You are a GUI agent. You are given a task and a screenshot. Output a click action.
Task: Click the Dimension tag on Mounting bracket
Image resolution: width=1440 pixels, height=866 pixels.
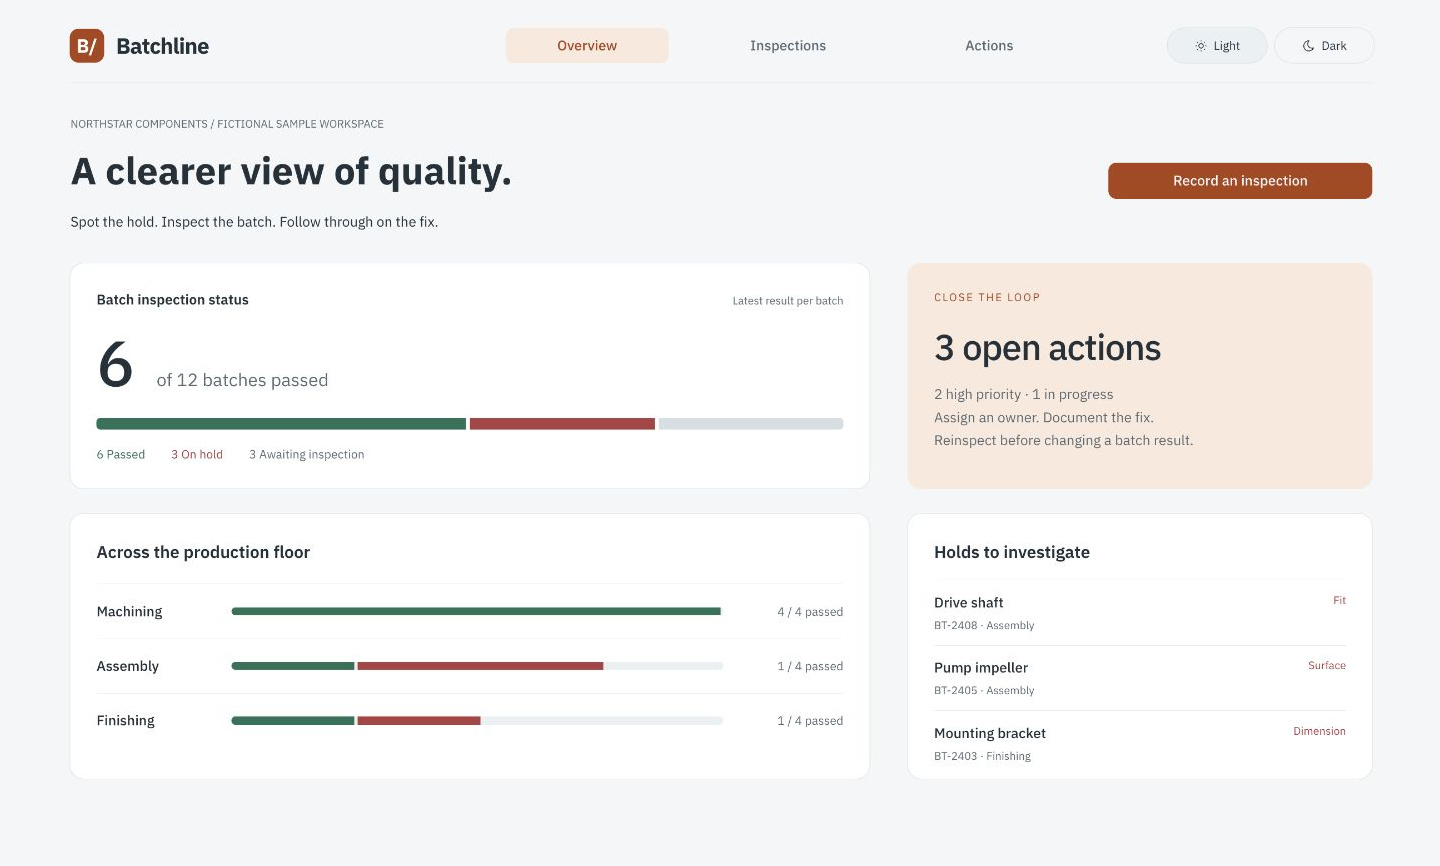tap(1319, 732)
